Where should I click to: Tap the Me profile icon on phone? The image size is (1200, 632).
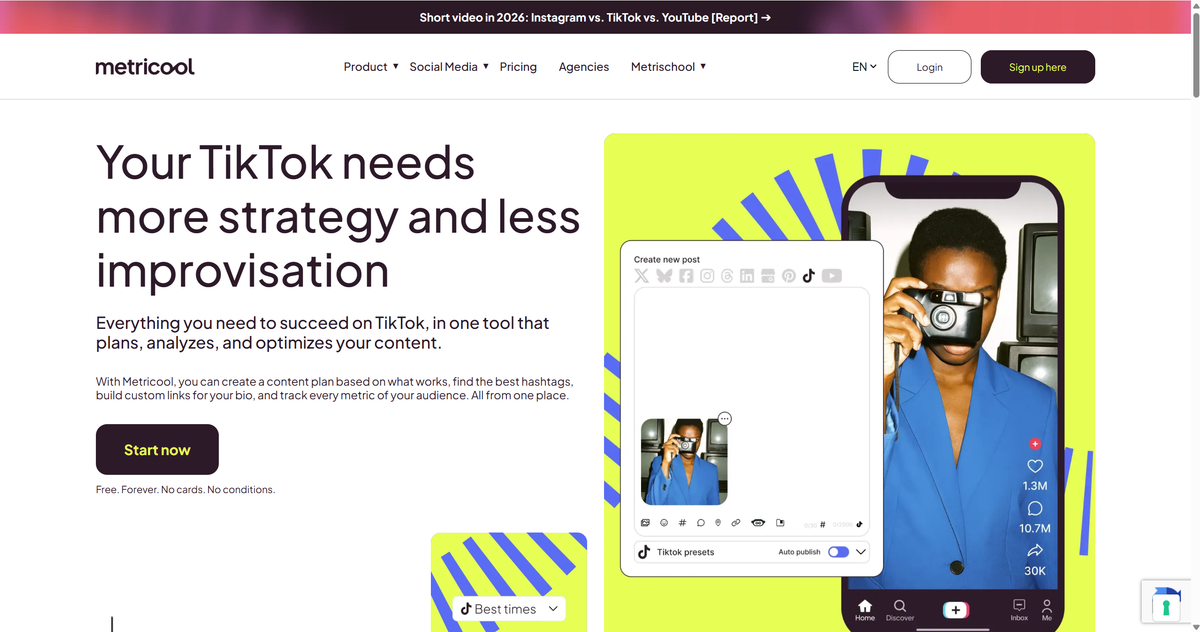[1047, 606]
